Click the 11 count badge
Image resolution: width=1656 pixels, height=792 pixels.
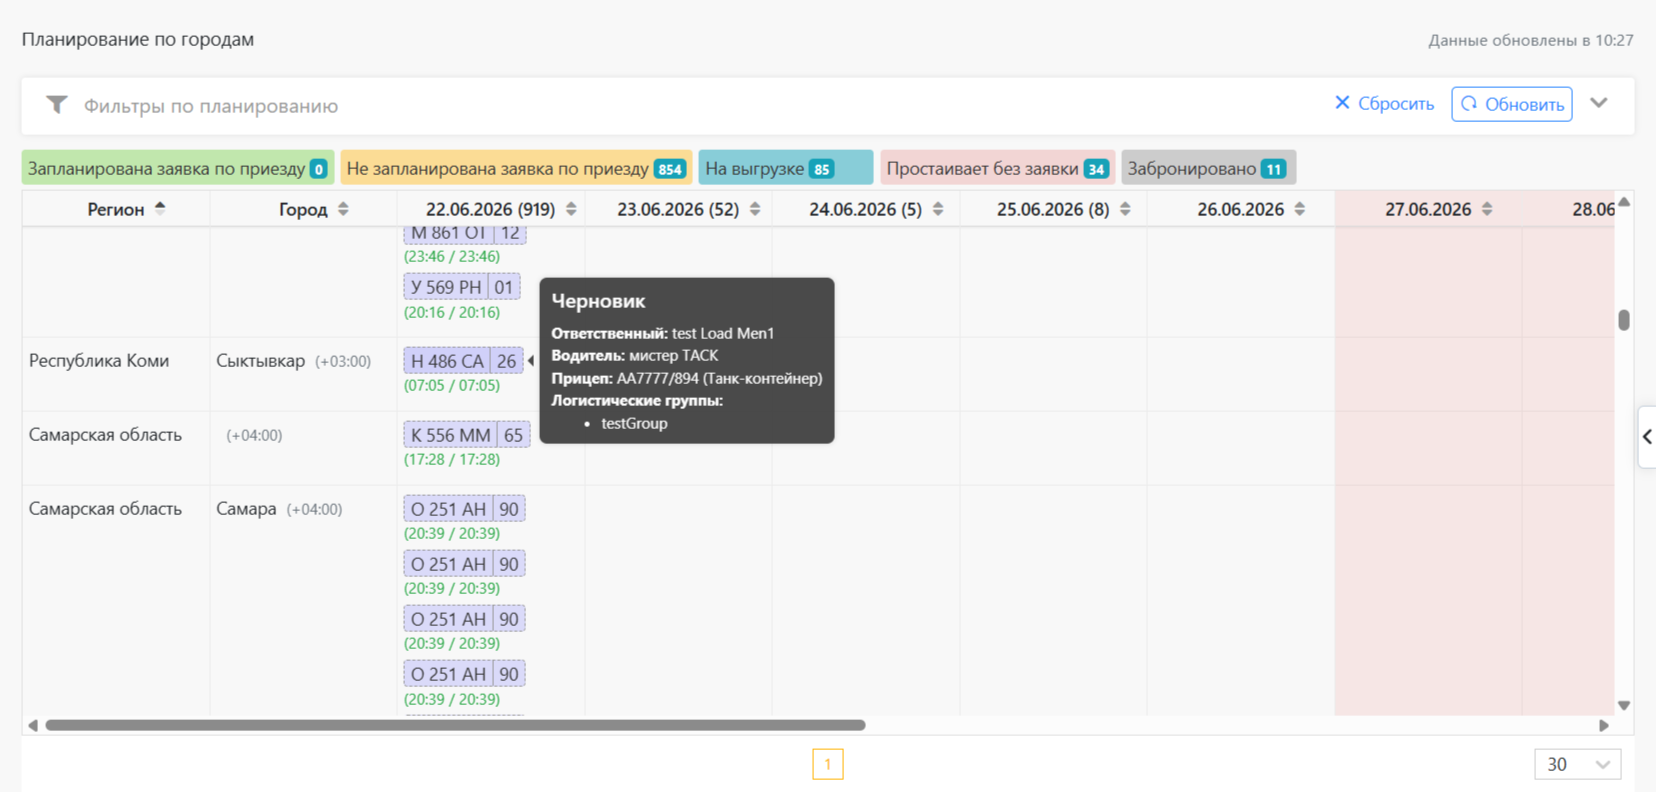1274,169
